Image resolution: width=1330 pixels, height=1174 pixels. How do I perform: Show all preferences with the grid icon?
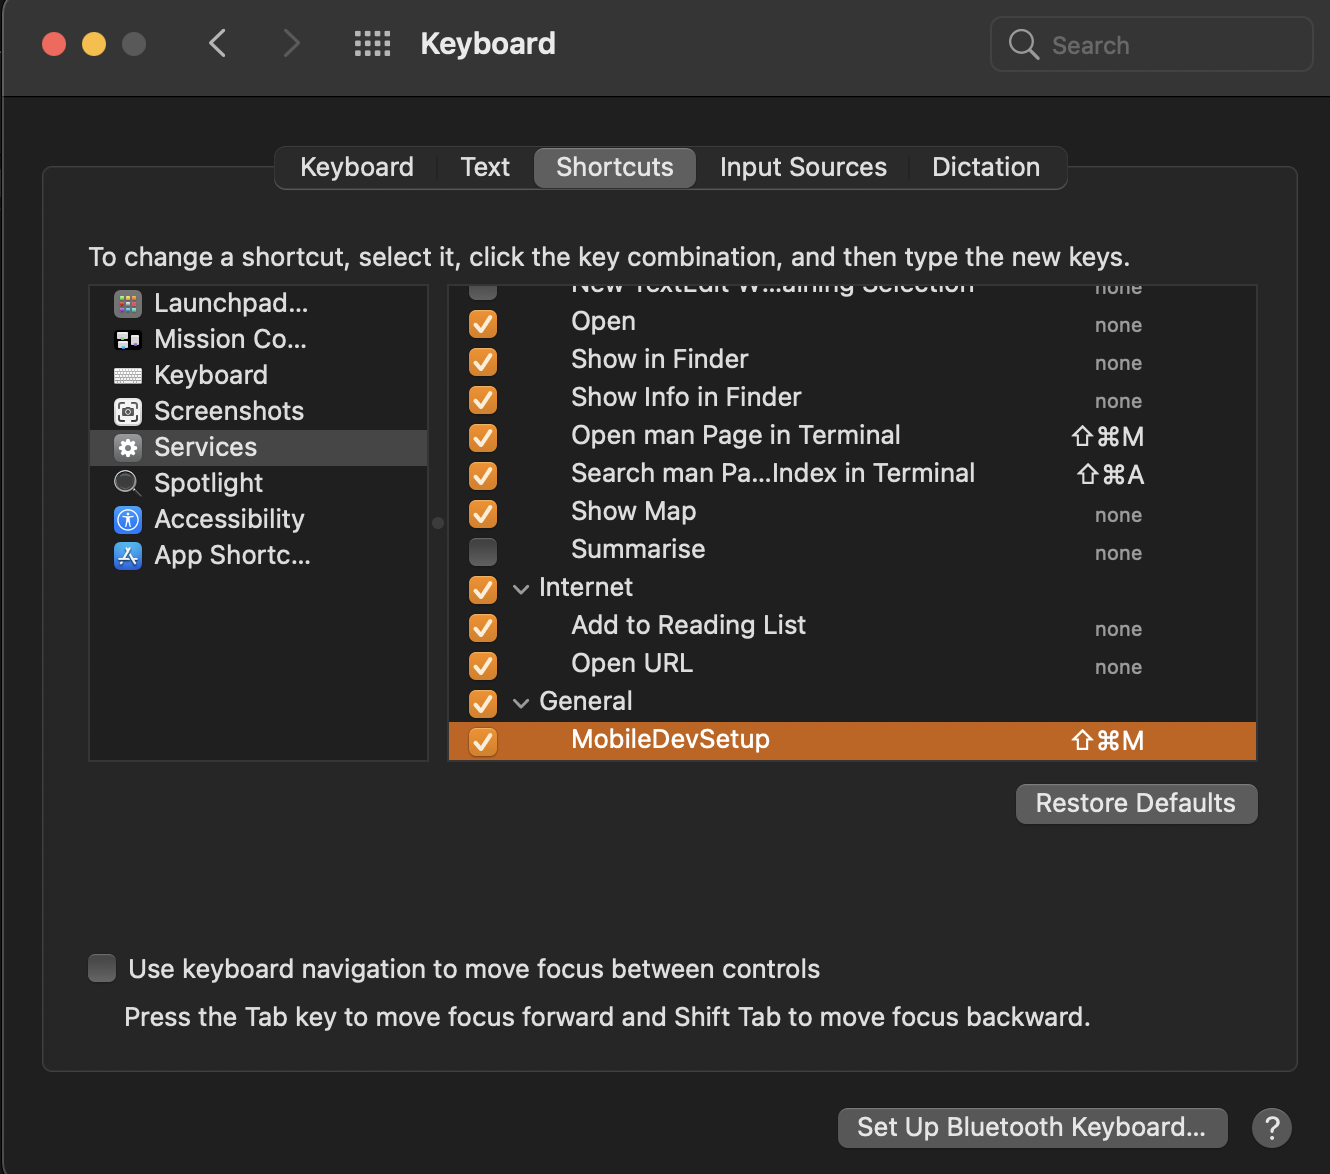pyautogui.click(x=372, y=44)
